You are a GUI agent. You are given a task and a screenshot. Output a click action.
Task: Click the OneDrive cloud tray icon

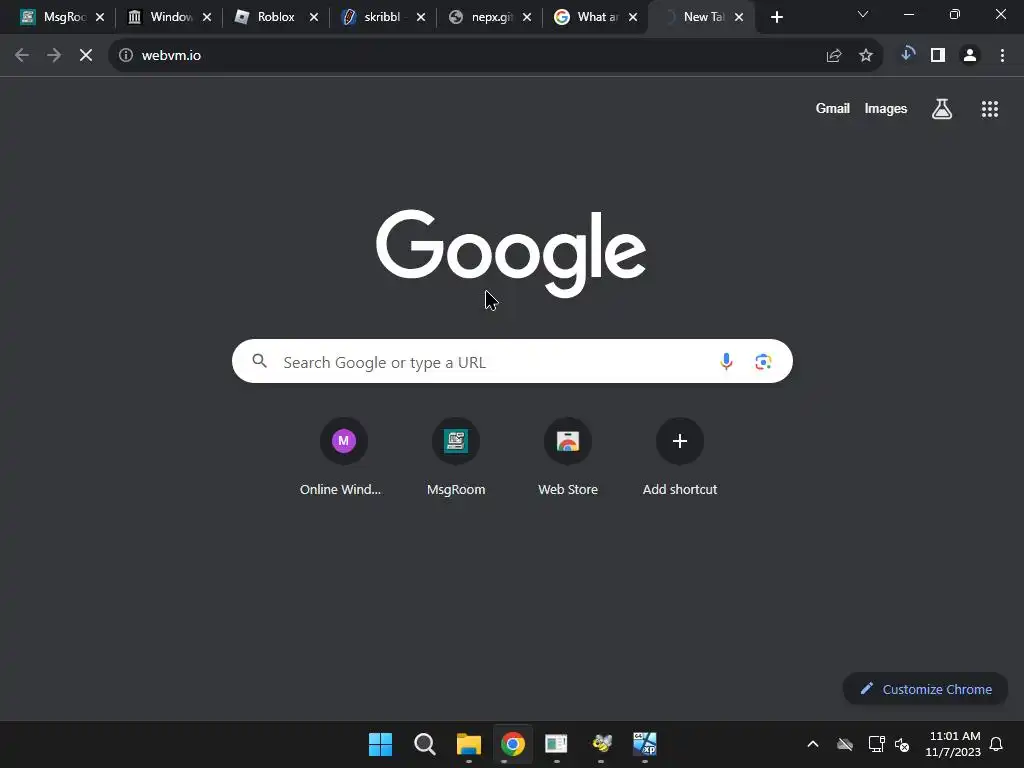pyautogui.click(x=845, y=744)
